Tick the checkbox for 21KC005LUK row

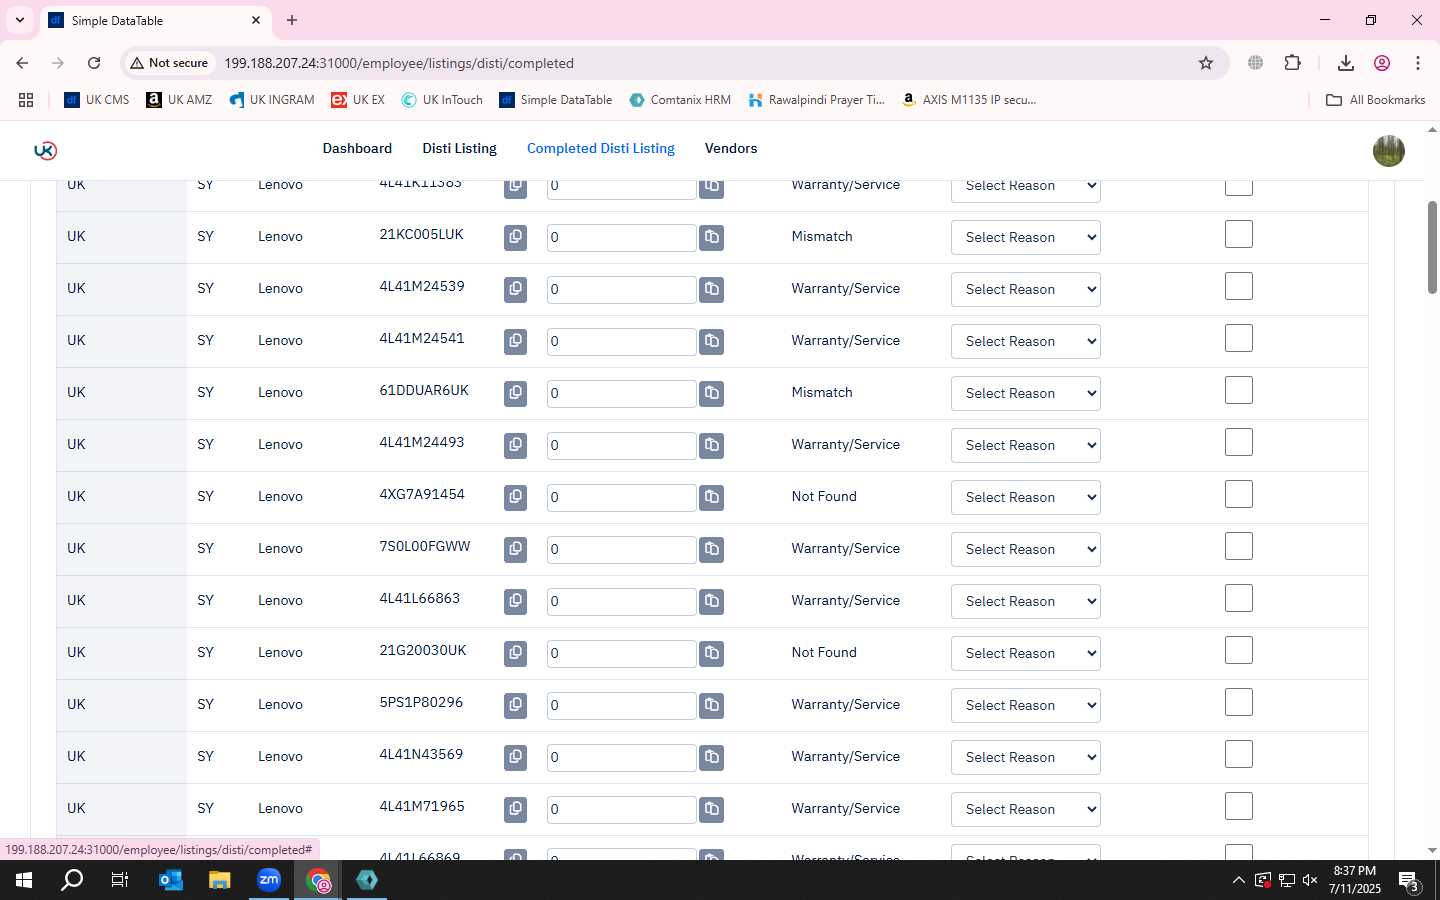(x=1239, y=235)
